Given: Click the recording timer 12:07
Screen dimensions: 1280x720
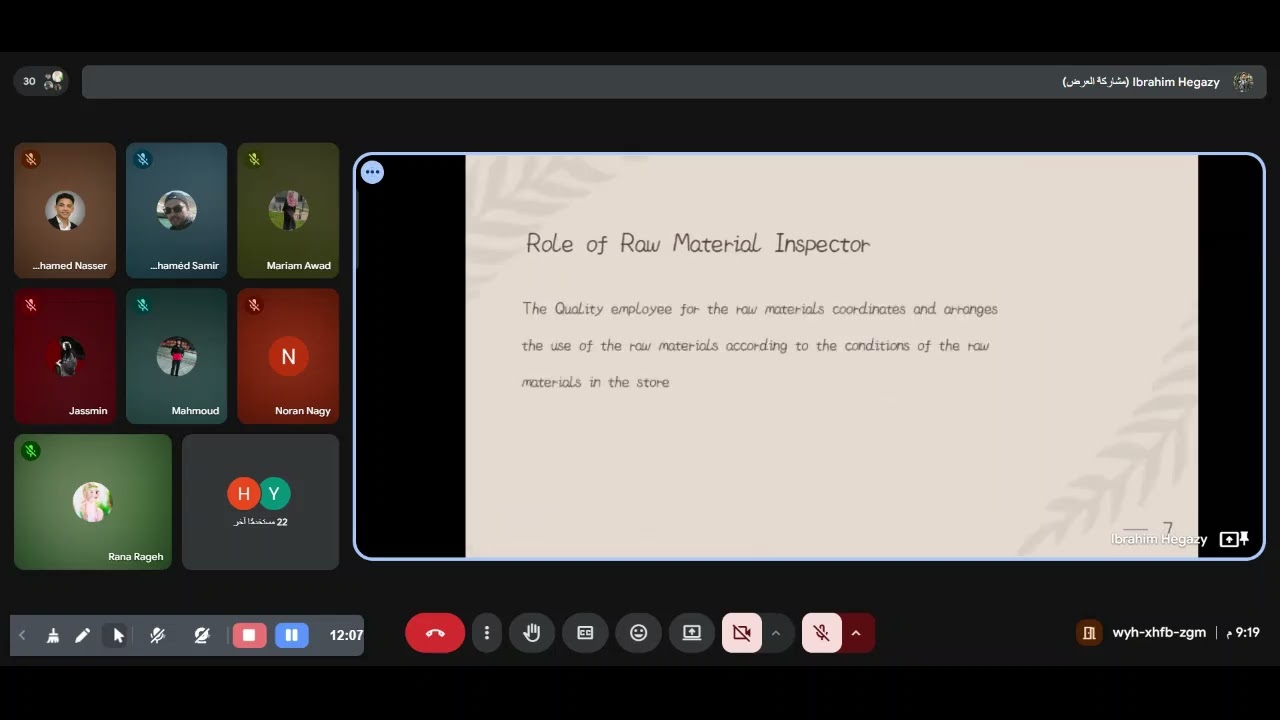Looking at the screenshot, I should 346,635.
